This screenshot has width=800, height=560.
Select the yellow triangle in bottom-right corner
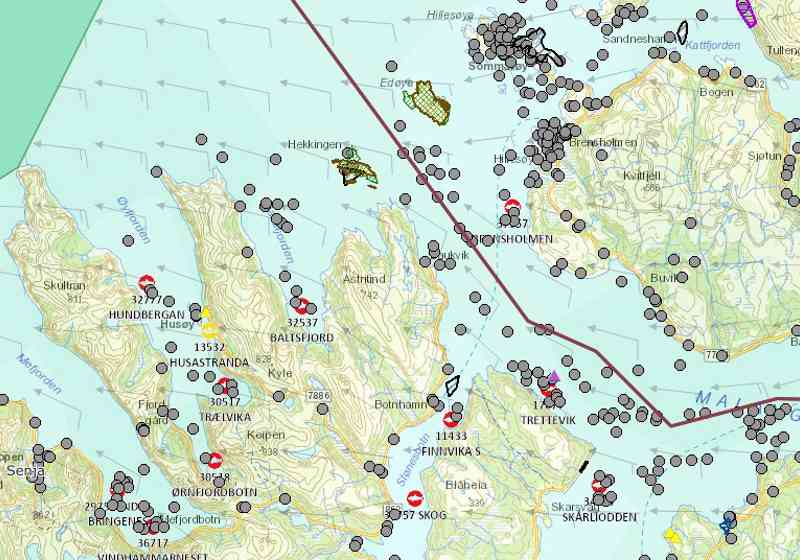click(673, 536)
